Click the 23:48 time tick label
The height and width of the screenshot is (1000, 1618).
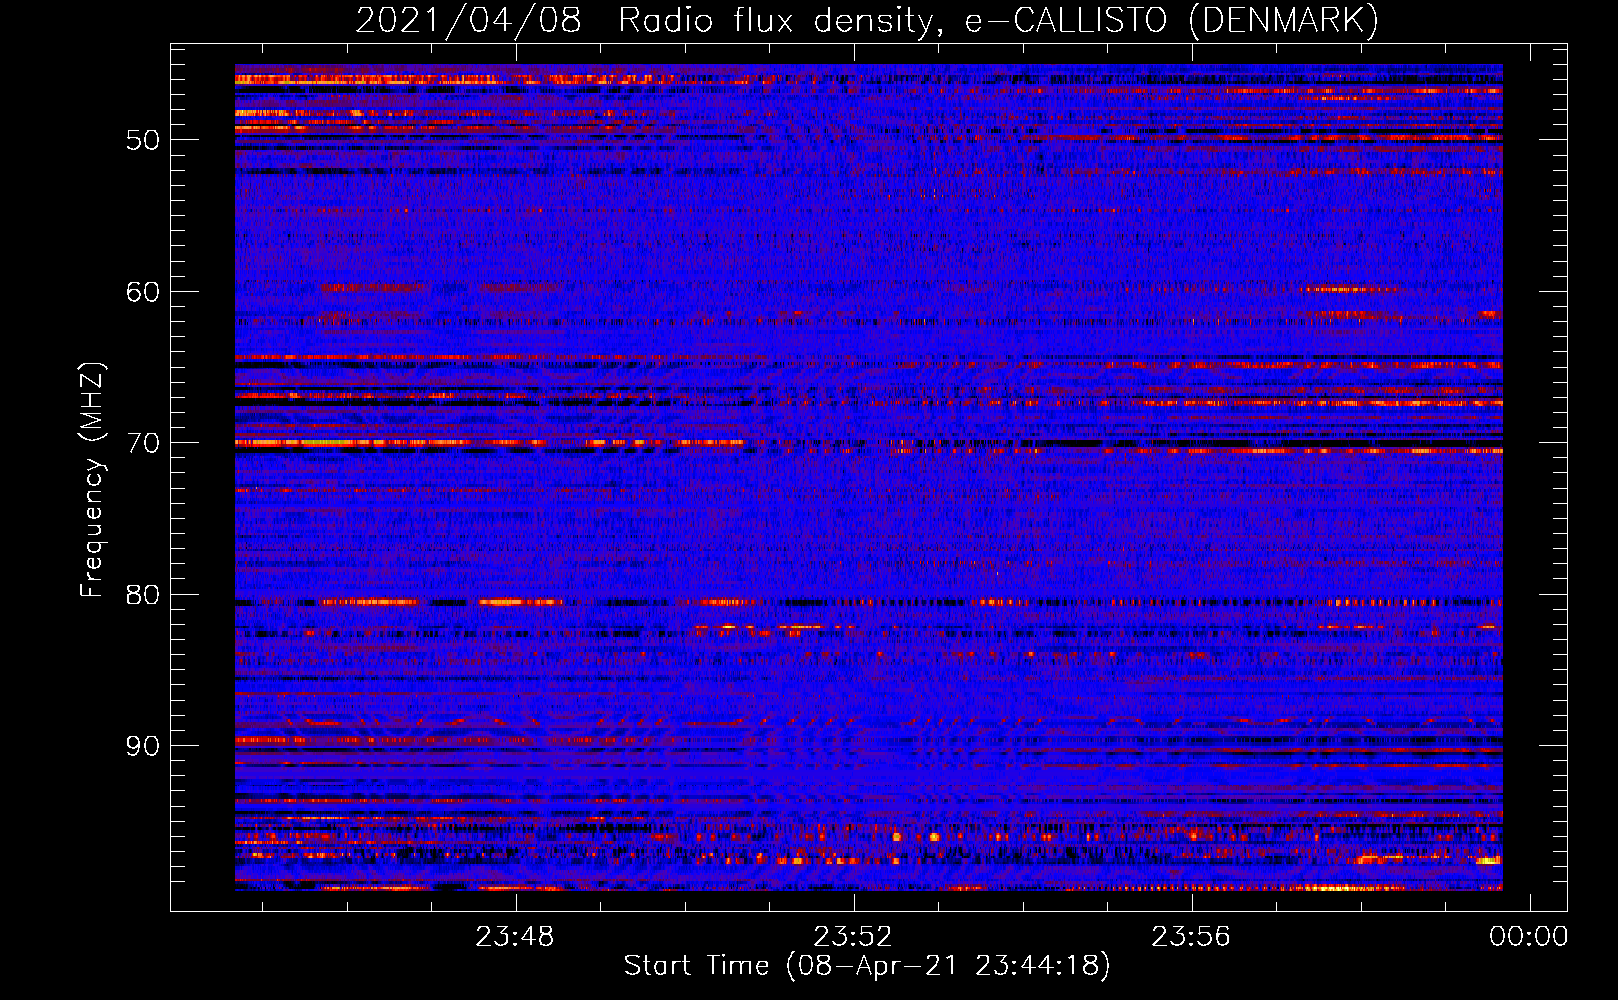[x=515, y=937]
